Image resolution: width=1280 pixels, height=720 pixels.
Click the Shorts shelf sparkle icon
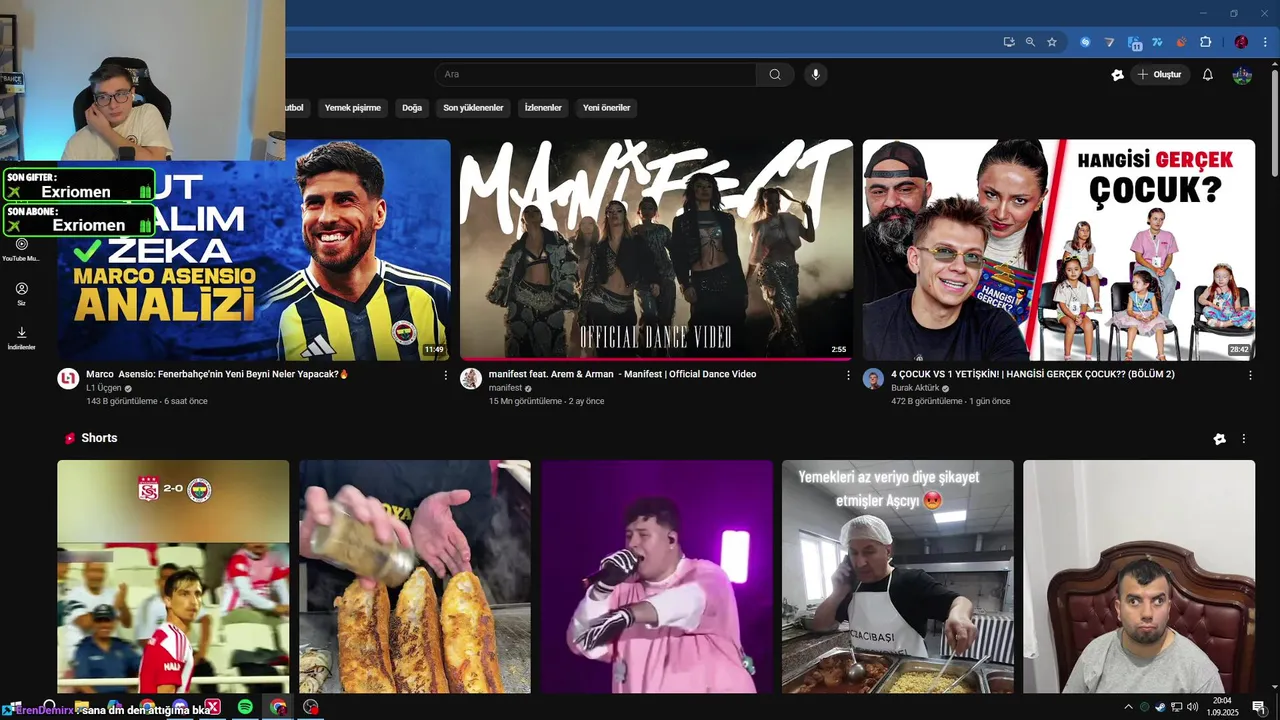click(x=1219, y=438)
